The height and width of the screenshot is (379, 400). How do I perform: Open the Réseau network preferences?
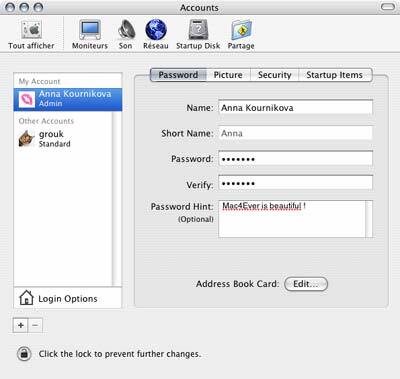[x=156, y=34]
